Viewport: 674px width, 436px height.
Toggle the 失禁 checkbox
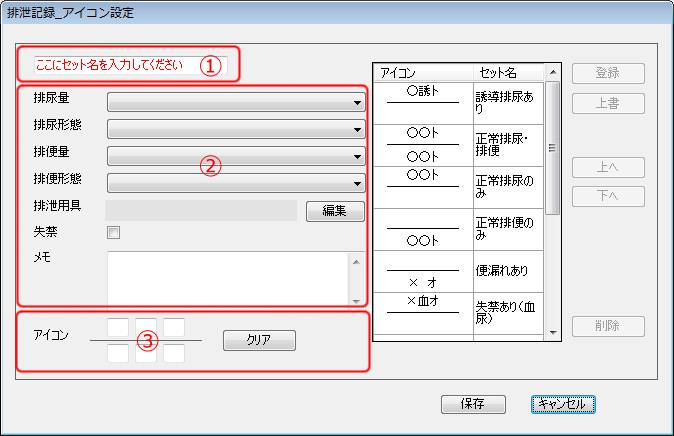(113, 233)
